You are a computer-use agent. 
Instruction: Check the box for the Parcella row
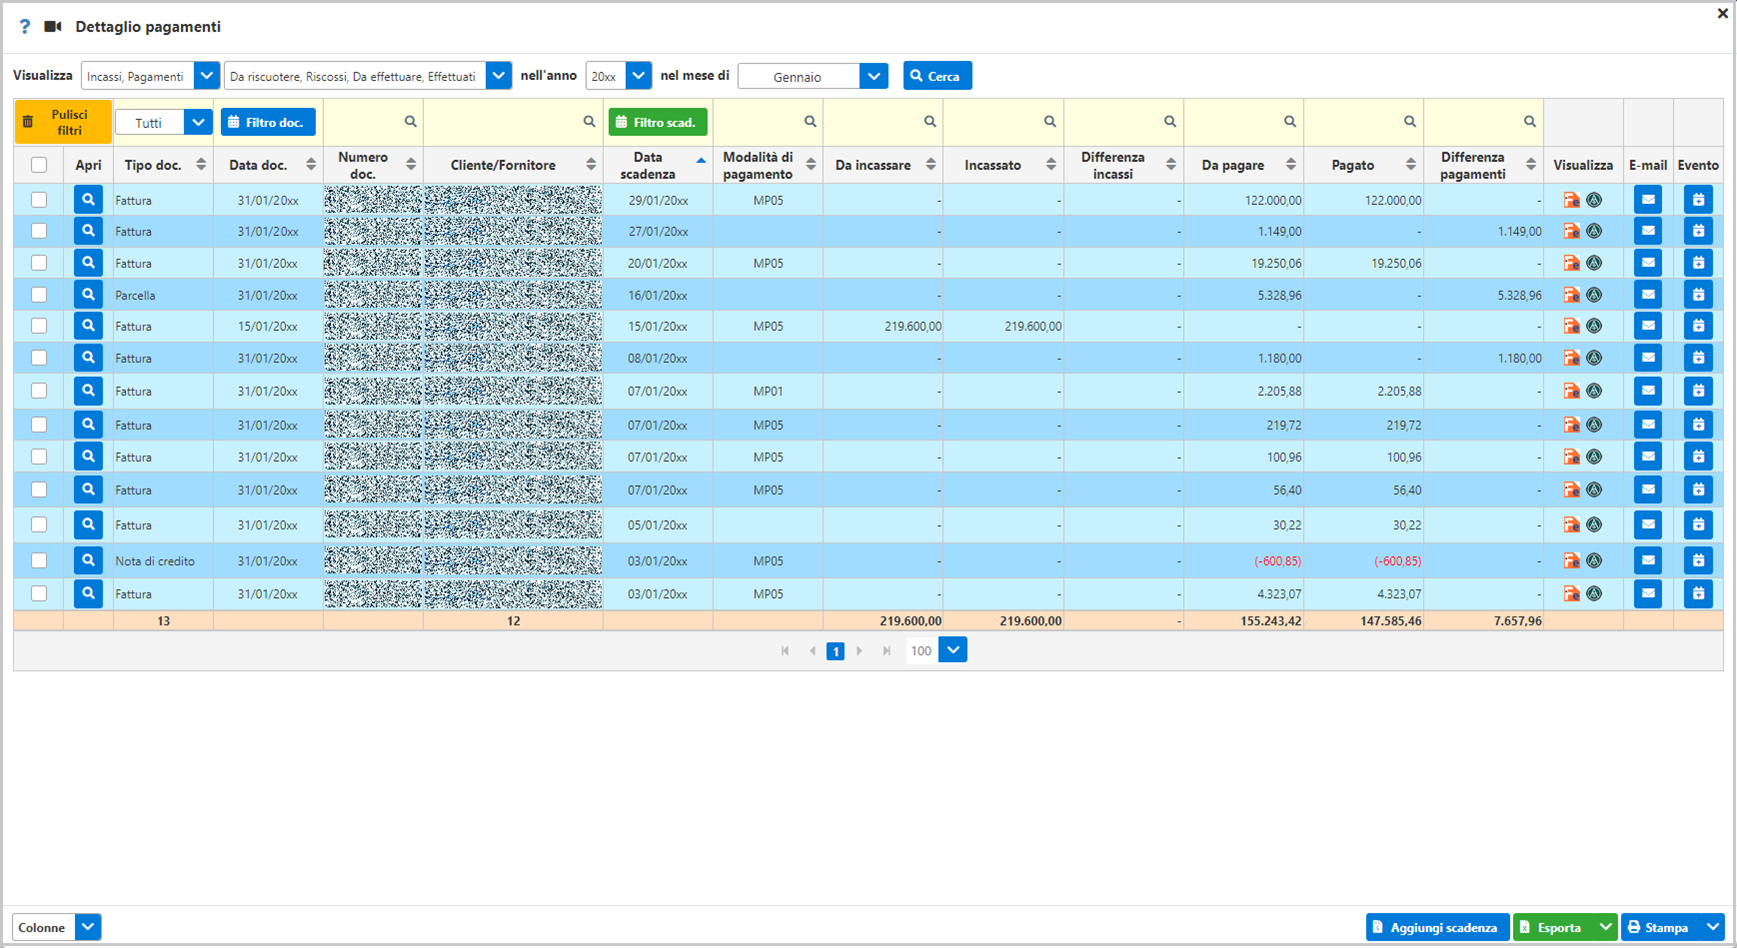(x=39, y=295)
